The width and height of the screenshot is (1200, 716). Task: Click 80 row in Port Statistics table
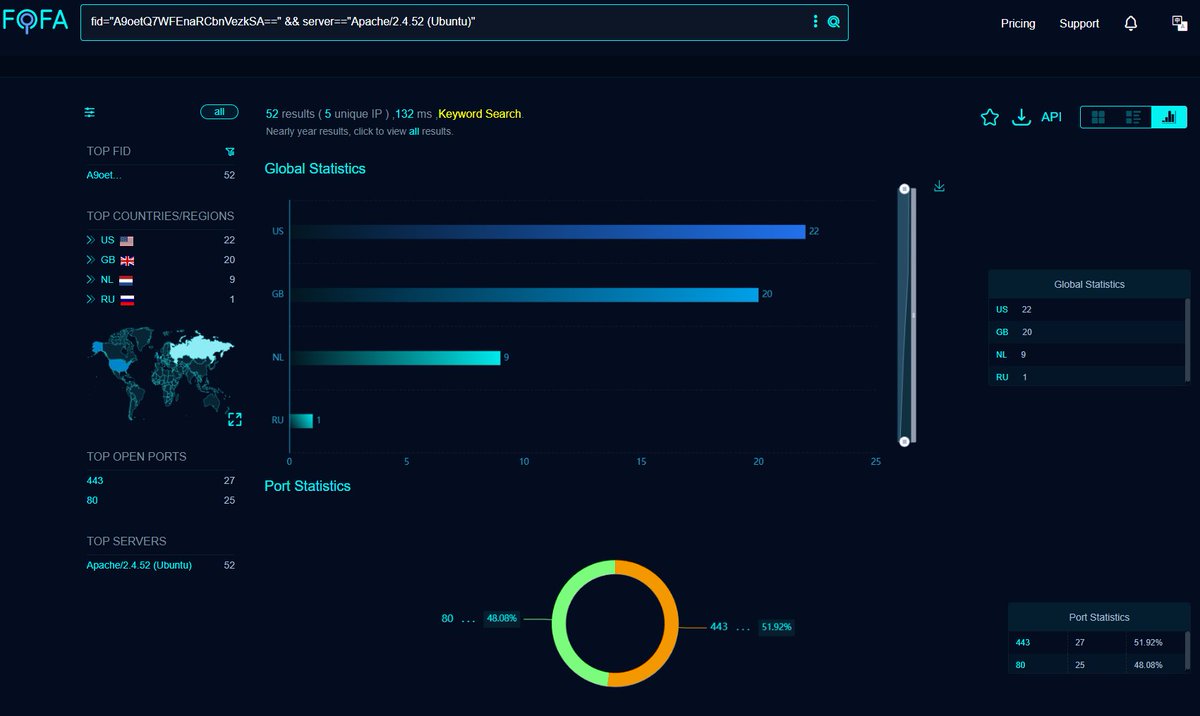click(1096, 665)
